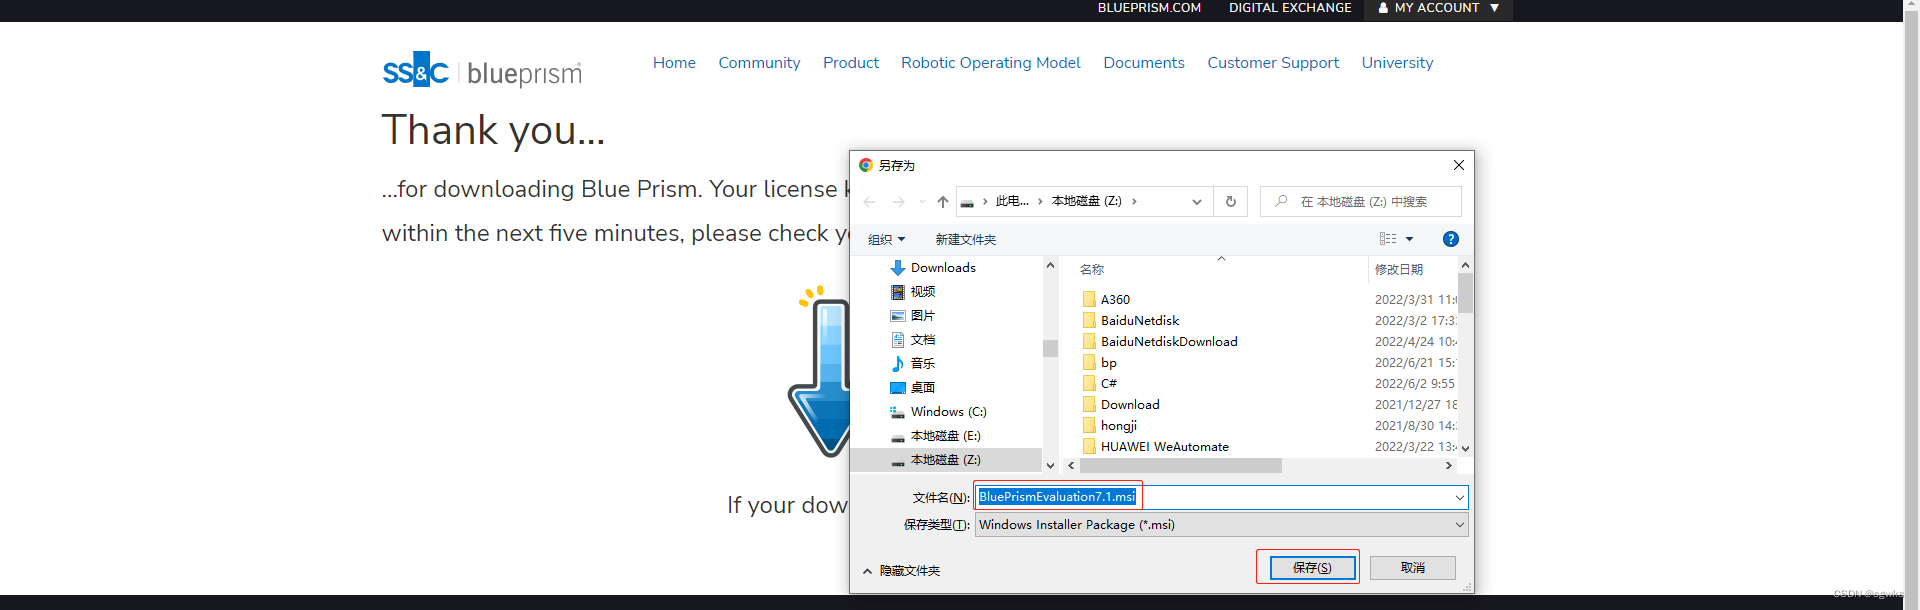Open the Product menu

(x=851, y=63)
